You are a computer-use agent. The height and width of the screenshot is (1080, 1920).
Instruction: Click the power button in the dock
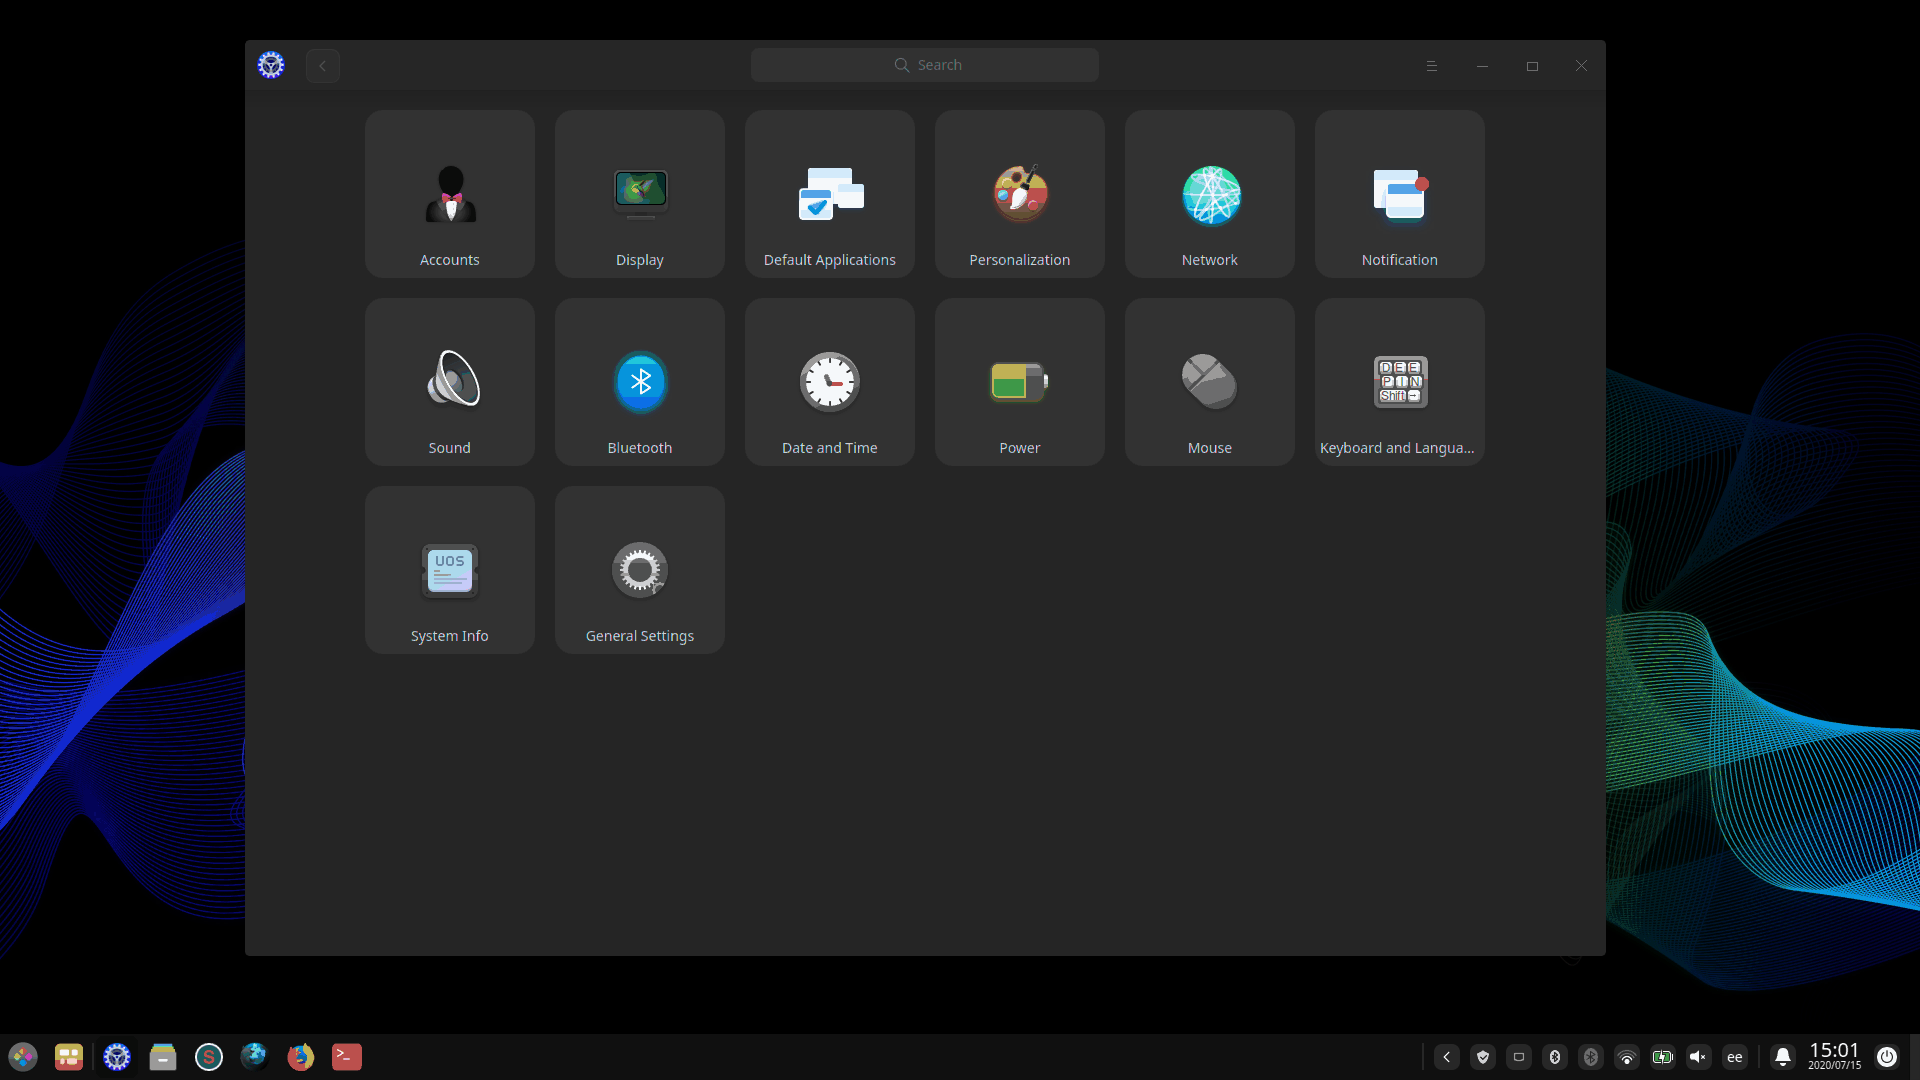coord(1887,1057)
